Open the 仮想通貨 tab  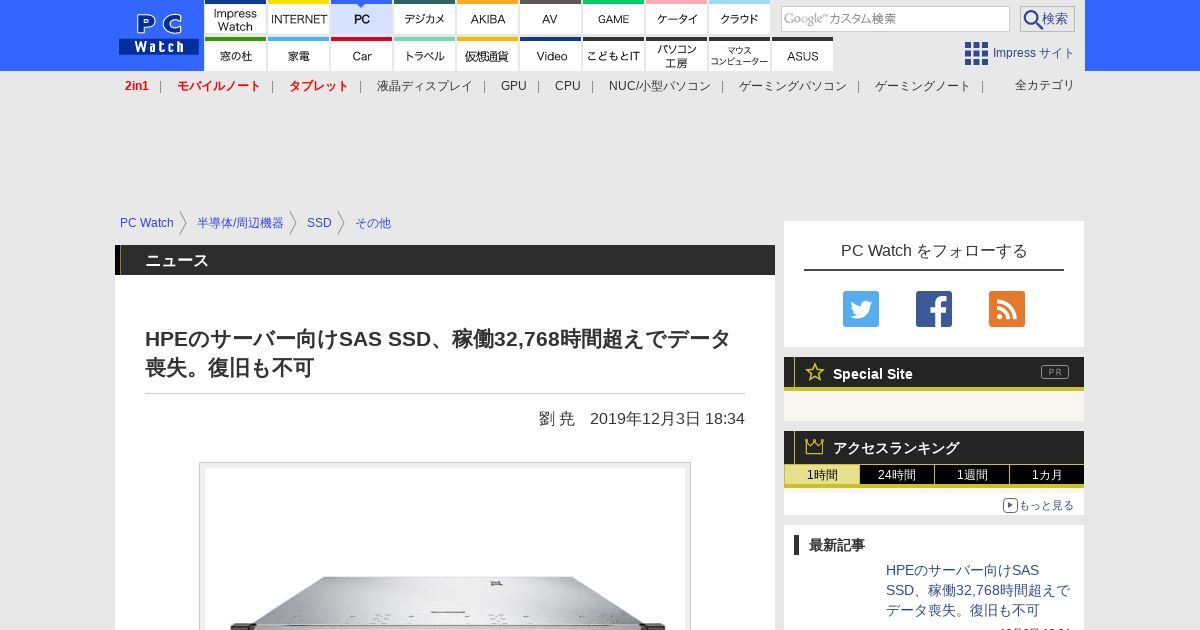coord(488,54)
